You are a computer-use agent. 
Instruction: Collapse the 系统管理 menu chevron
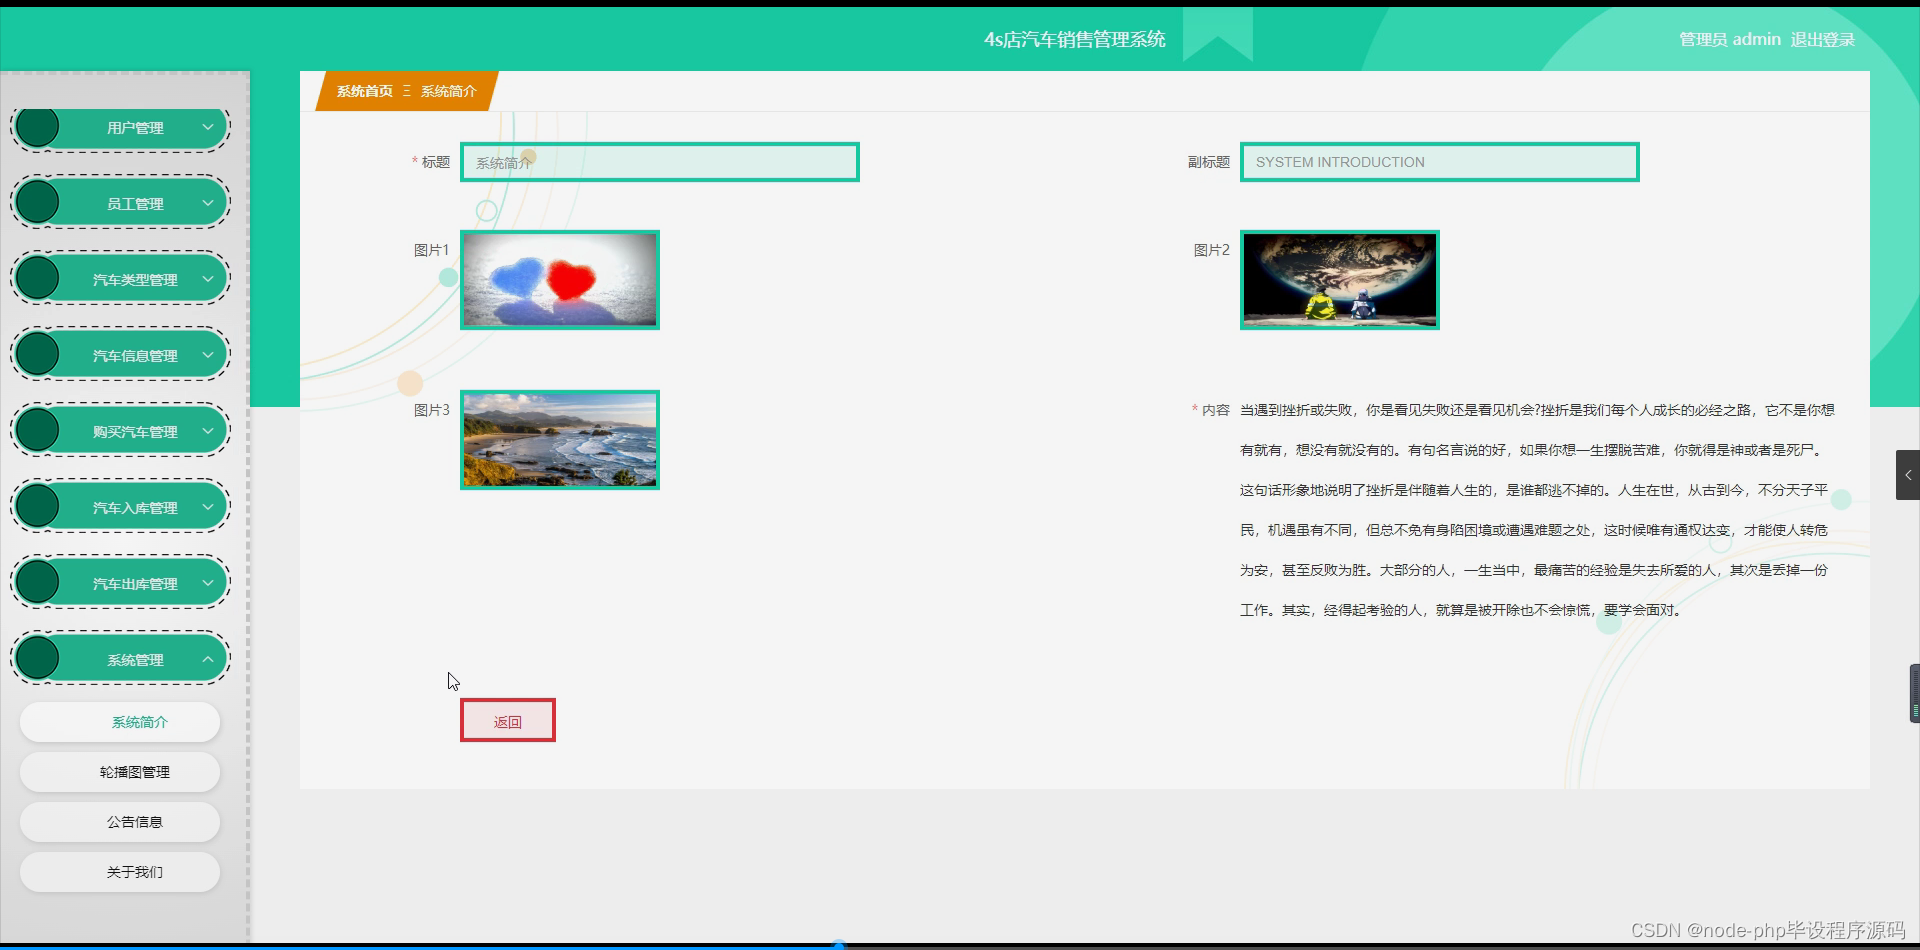pyautogui.click(x=208, y=659)
